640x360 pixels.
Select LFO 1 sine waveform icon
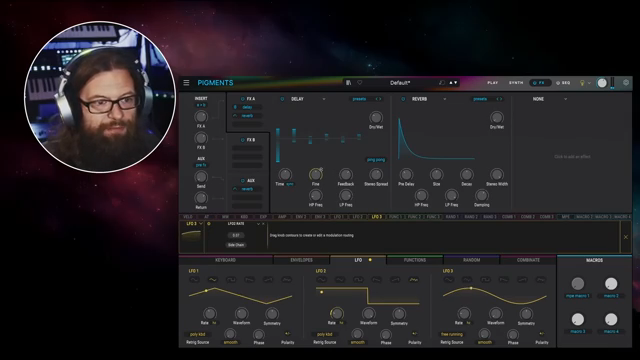pyautogui.click(x=194, y=280)
